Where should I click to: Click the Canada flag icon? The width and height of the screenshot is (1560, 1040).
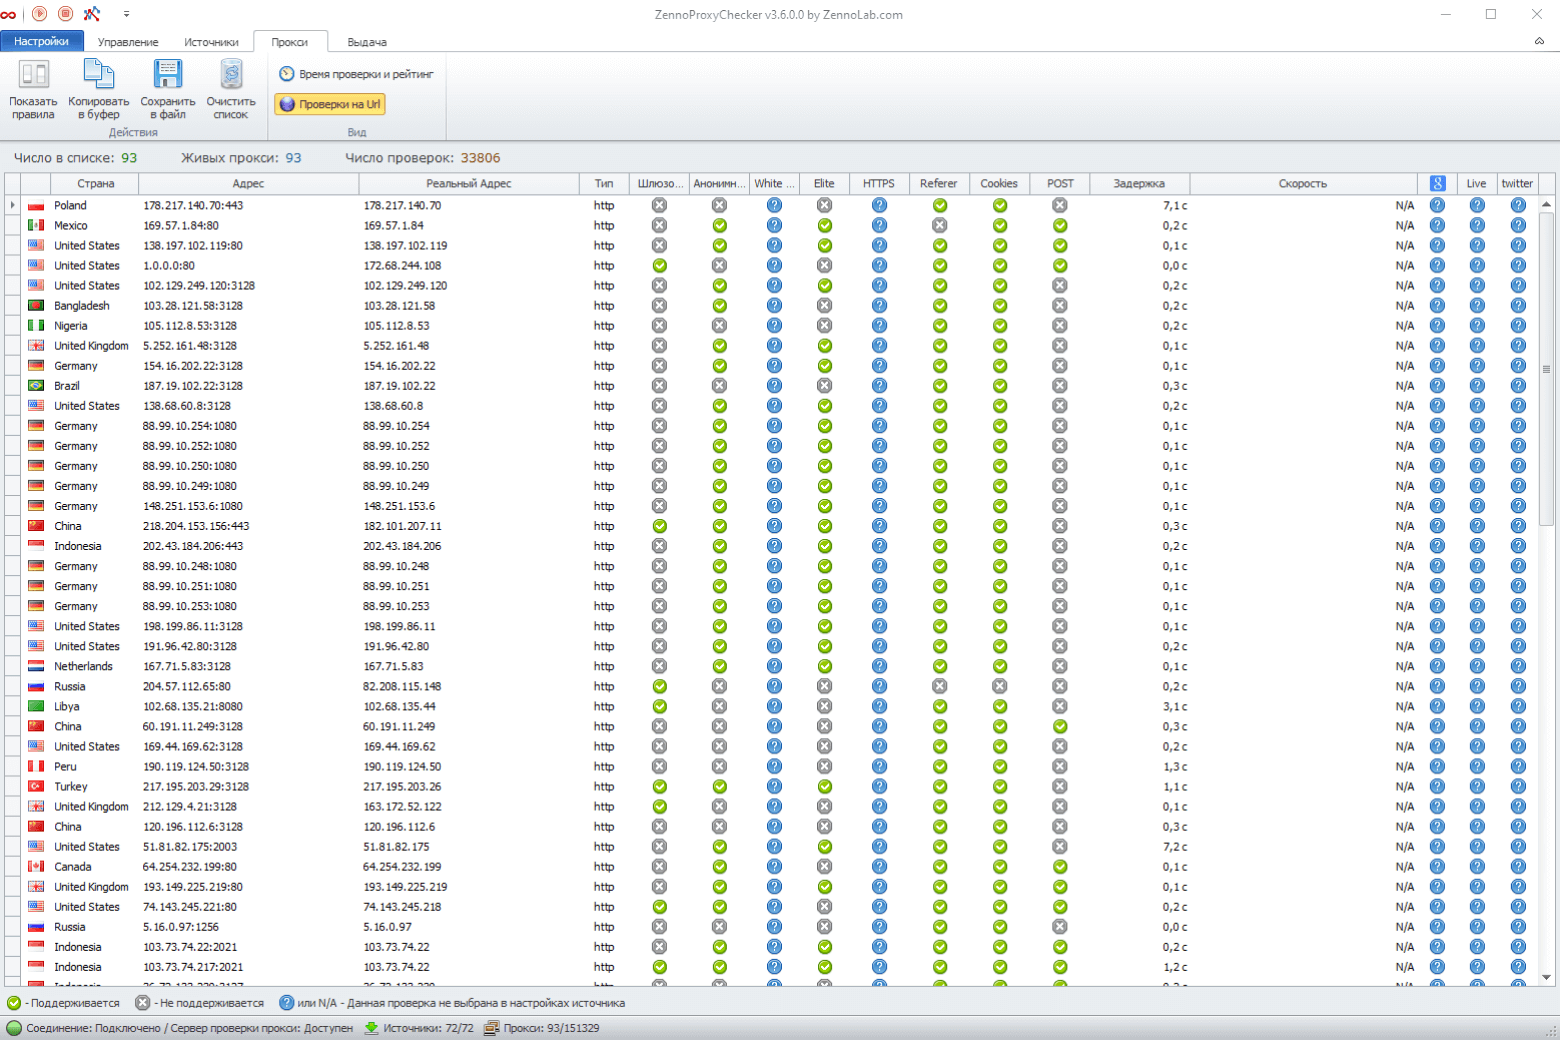click(x=36, y=867)
